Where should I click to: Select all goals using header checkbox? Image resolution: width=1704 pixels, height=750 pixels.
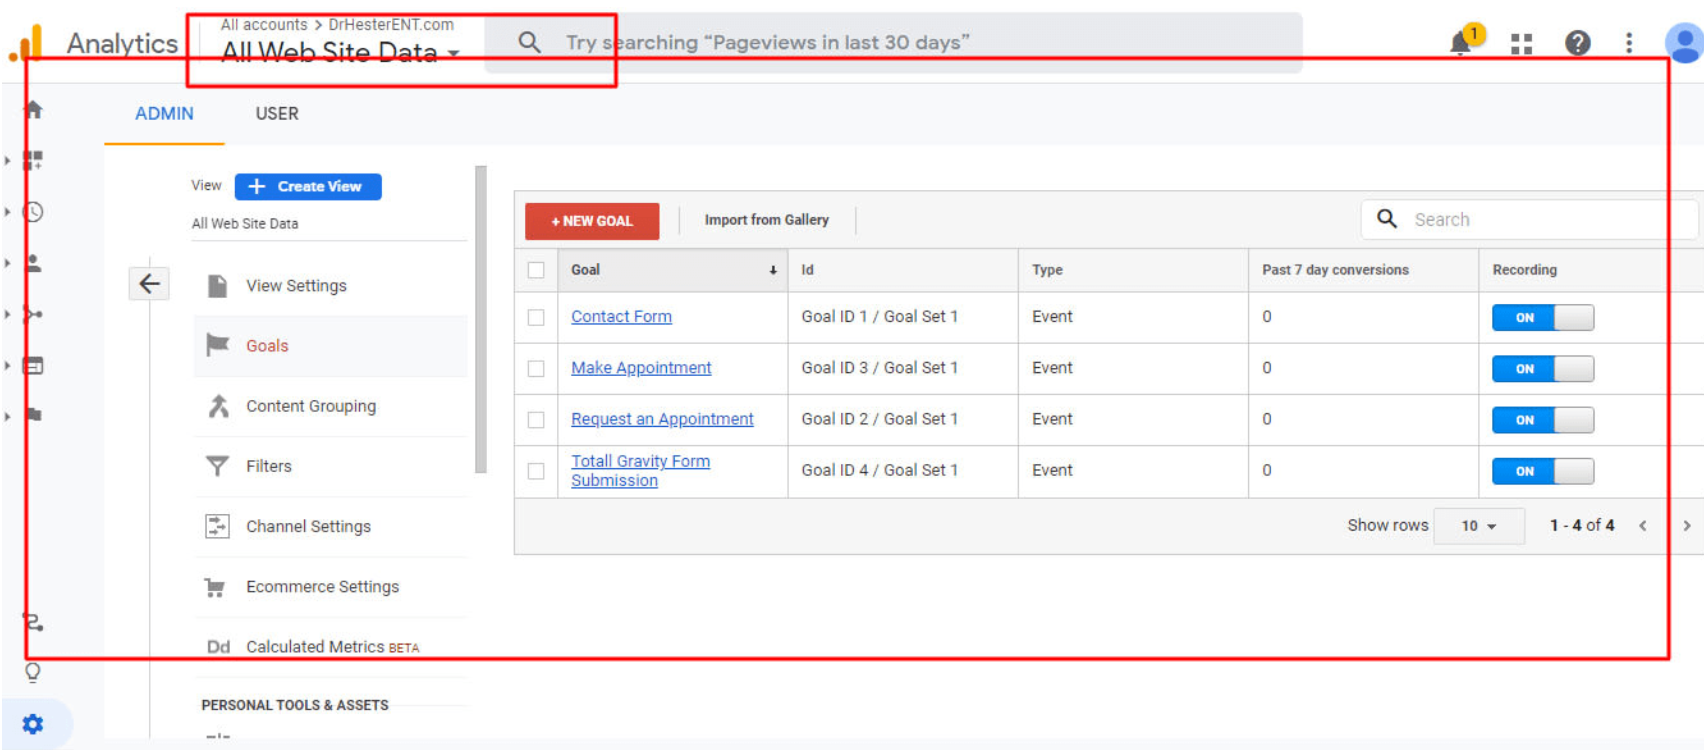point(536,270)
